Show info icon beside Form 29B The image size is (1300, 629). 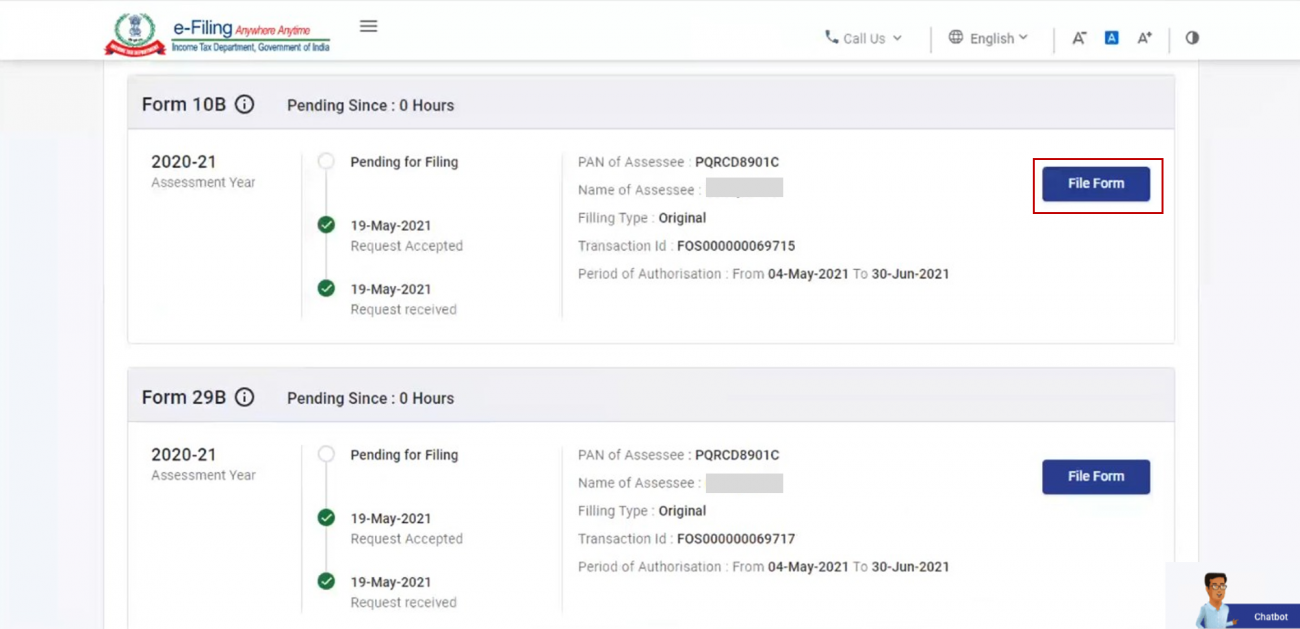point(244,398)
